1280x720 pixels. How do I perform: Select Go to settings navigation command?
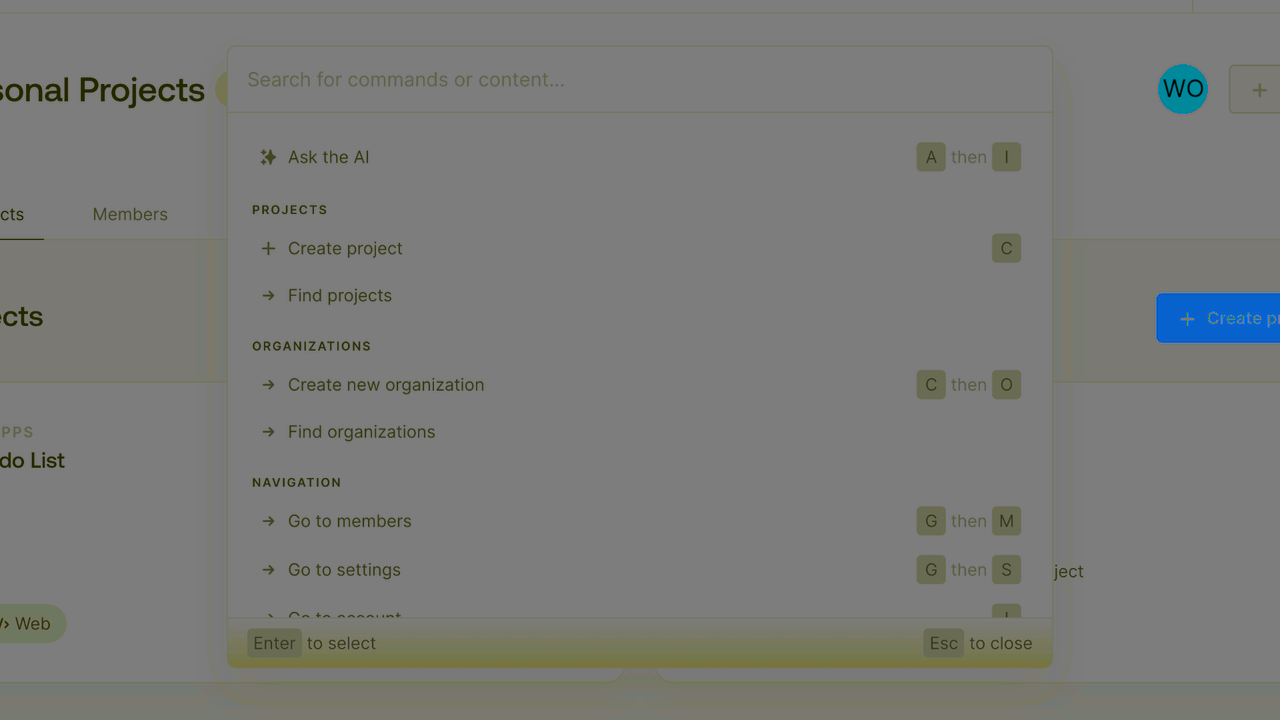pos(345,570)
